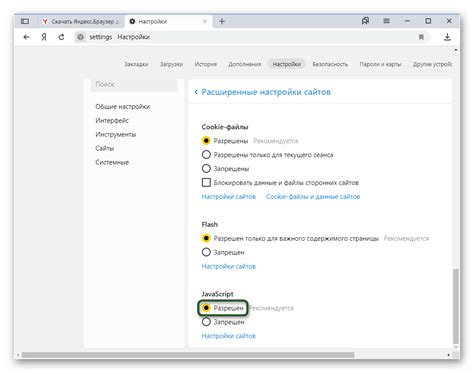Open the browser menu hamburger icon
The image size is (474, 373).
(386, 21)
